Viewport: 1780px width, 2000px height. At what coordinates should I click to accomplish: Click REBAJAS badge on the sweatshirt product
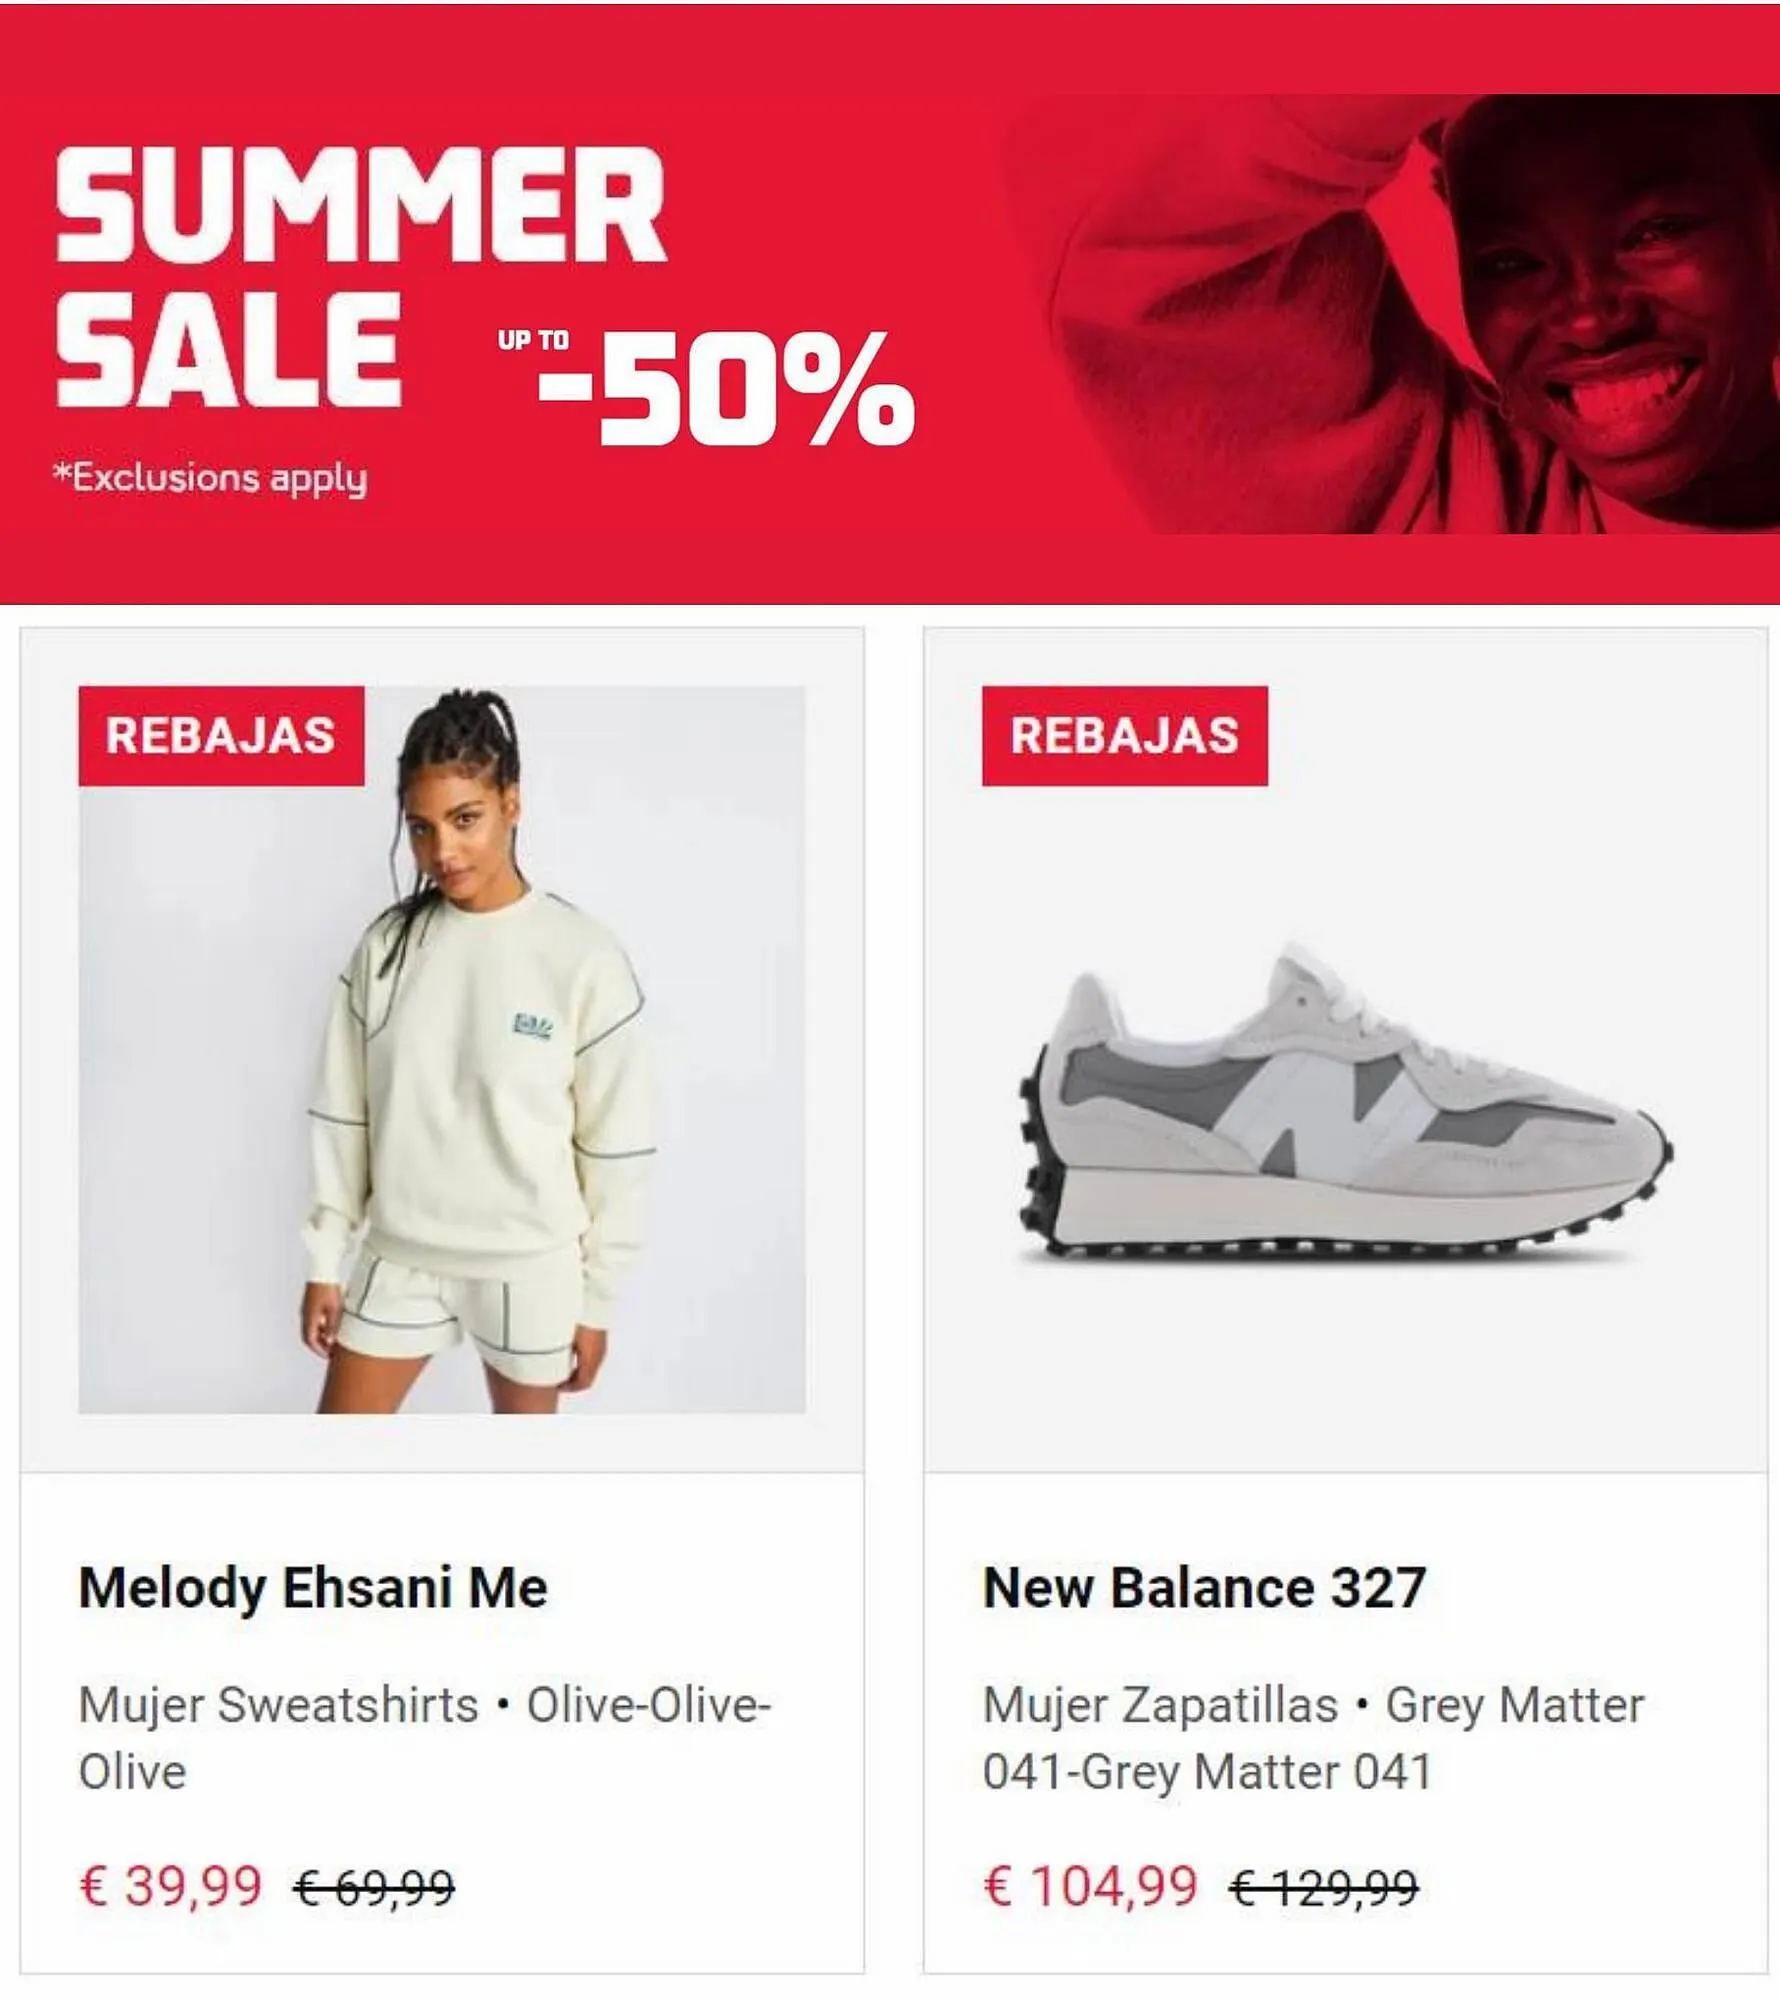221,736
